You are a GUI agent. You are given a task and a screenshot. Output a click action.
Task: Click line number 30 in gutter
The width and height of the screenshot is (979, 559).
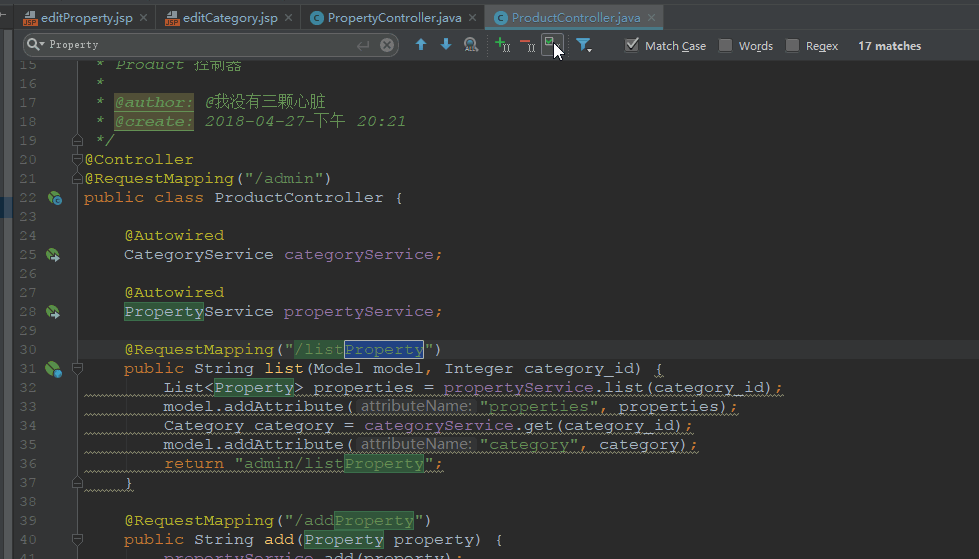click(x=27, y=349)
